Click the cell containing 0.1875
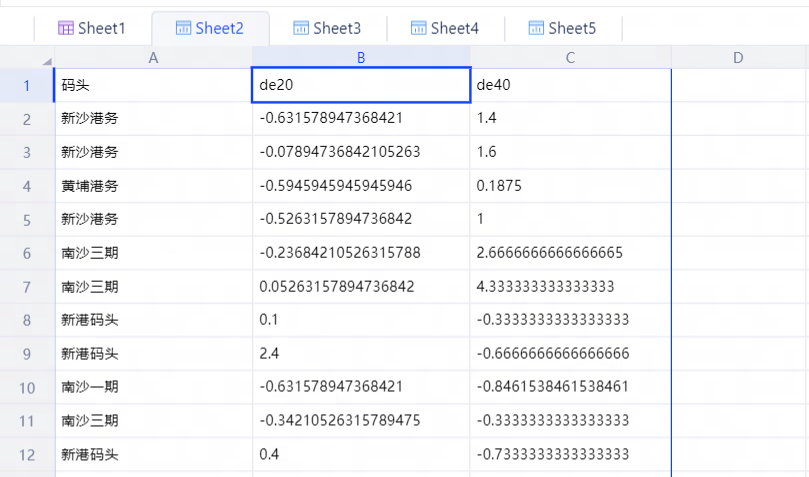 click(570, 186)
